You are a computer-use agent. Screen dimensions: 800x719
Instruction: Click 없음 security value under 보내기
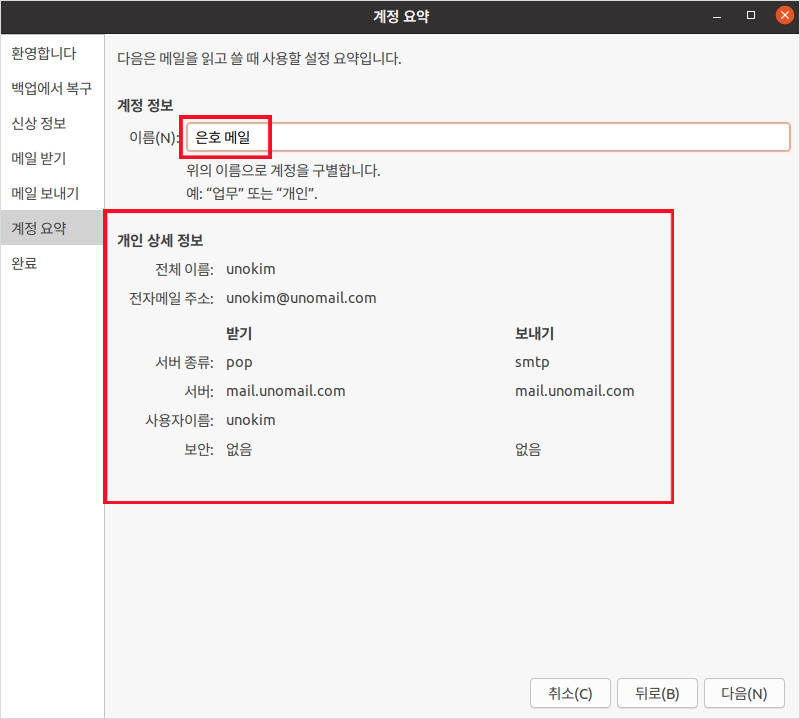pyautogui.click(x=528, y=449)
